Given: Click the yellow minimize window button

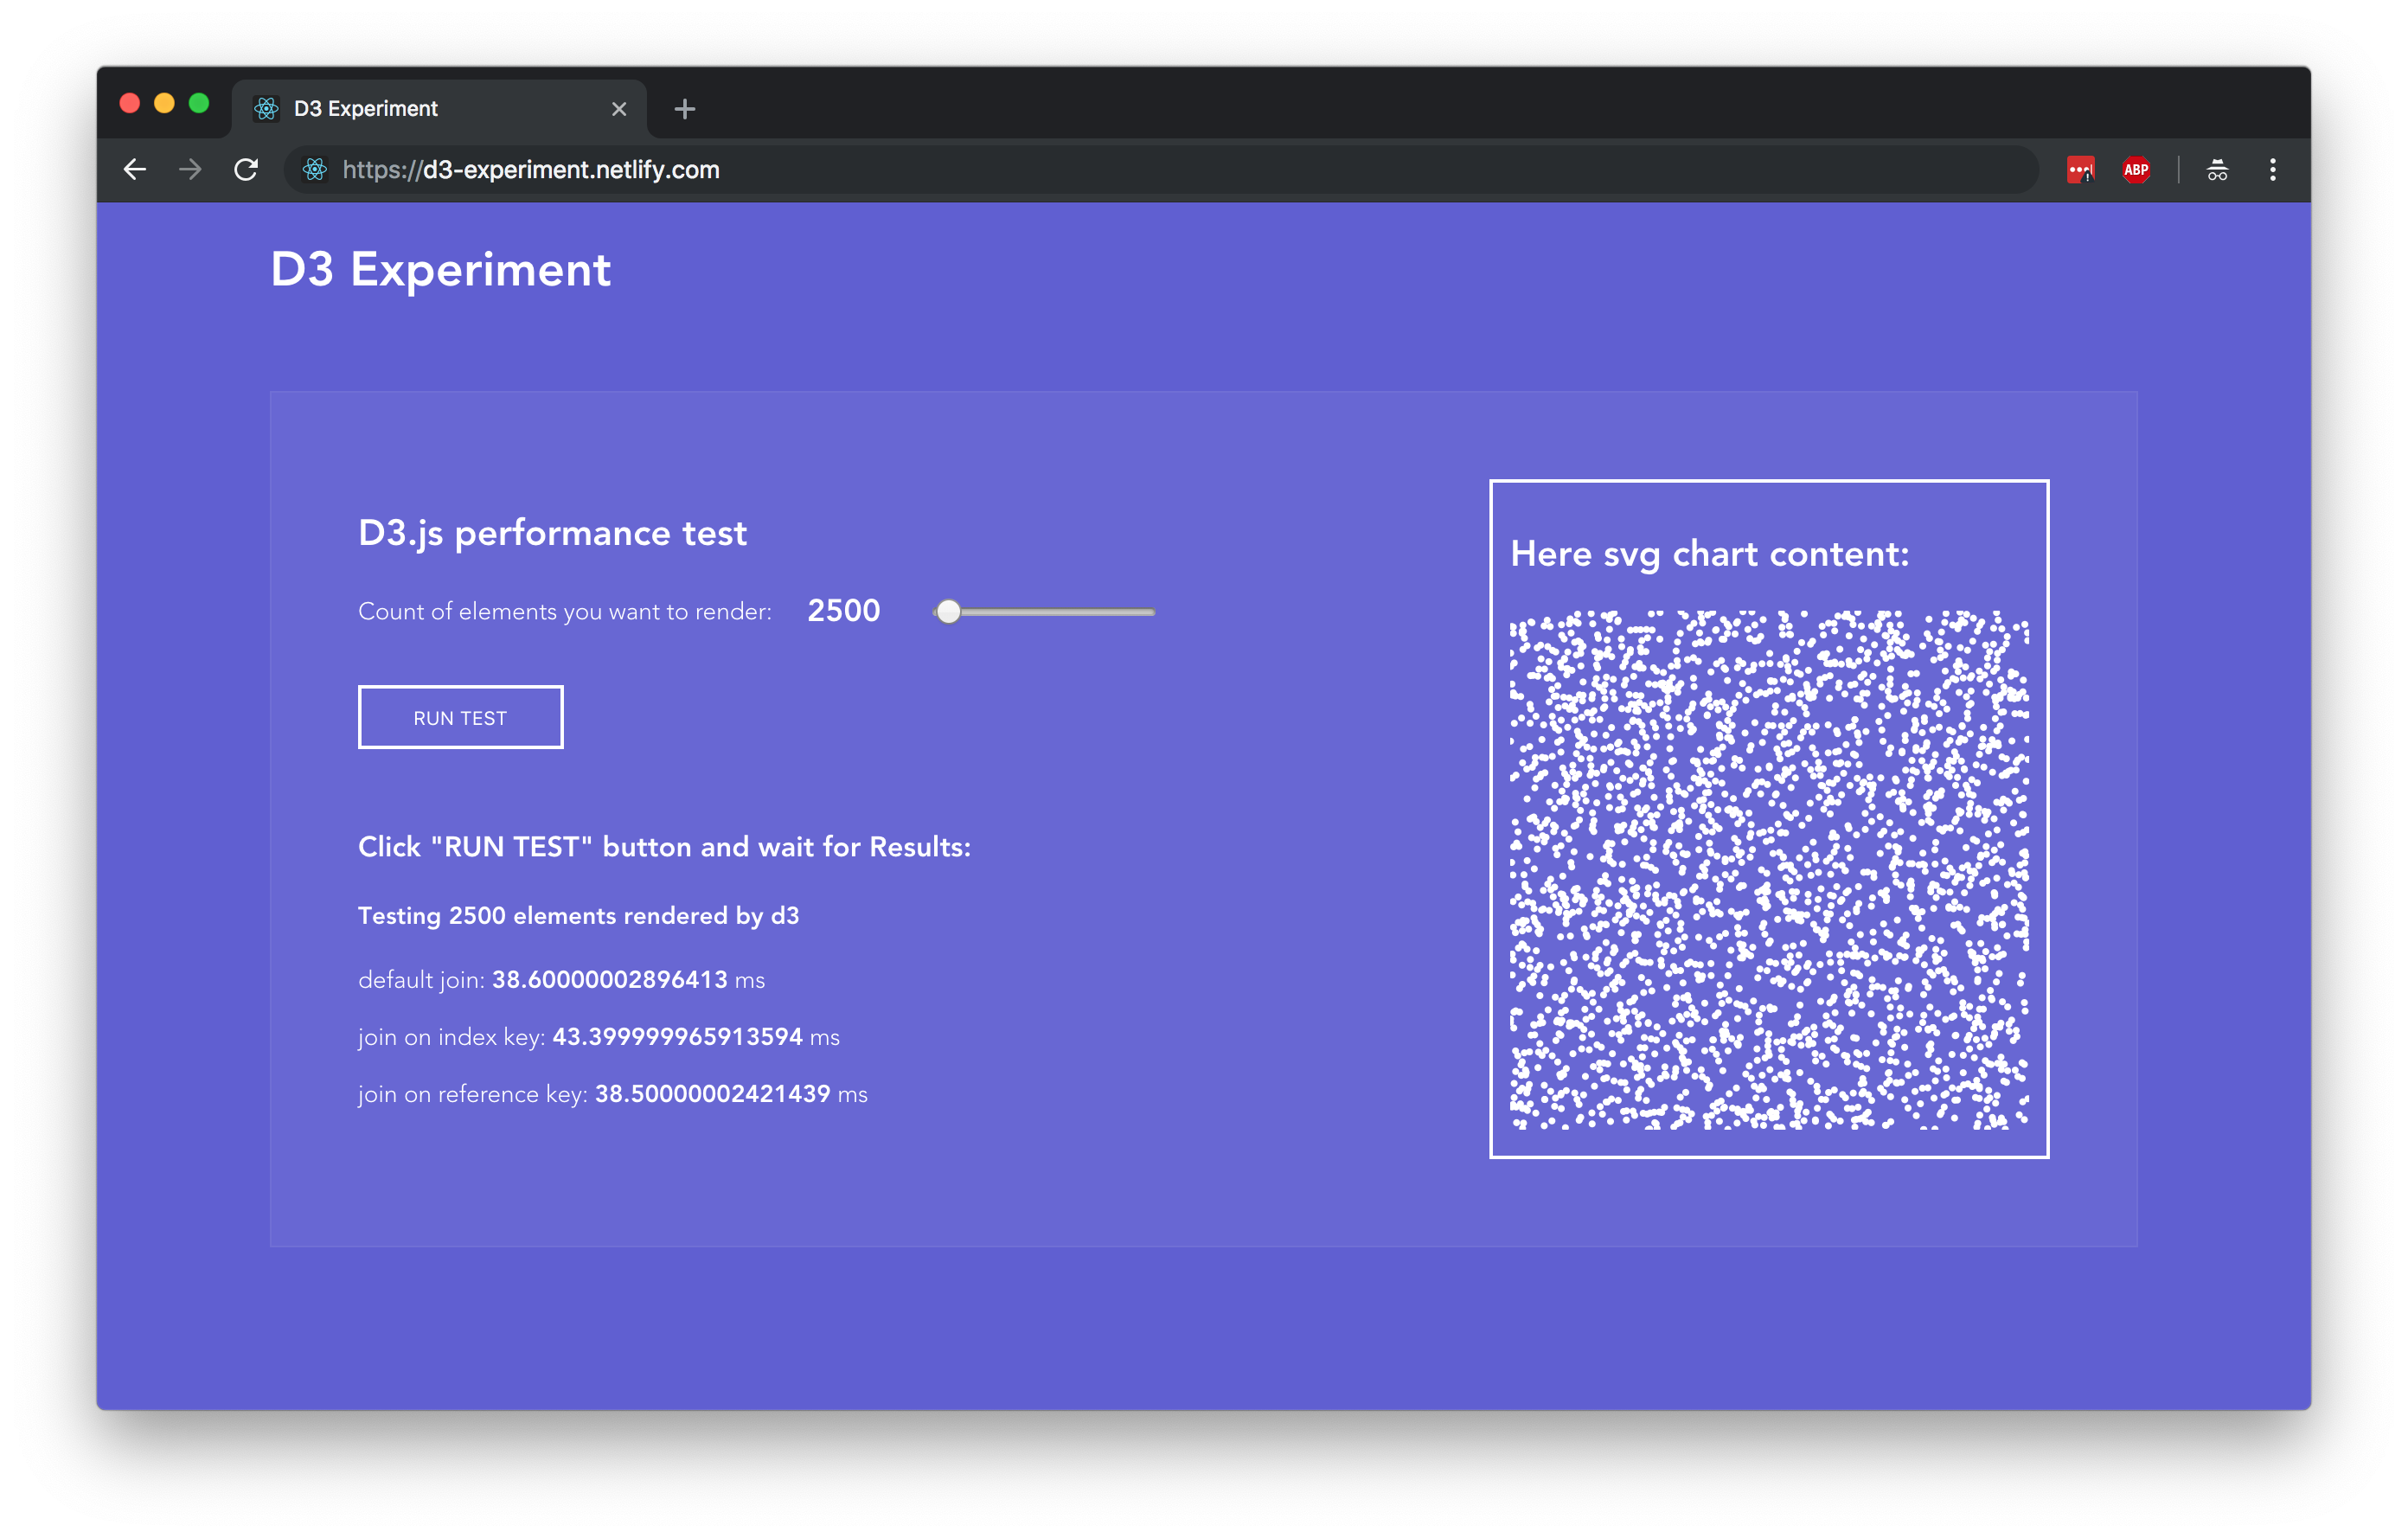Looking at the screenshot, I should coord(164,103).
